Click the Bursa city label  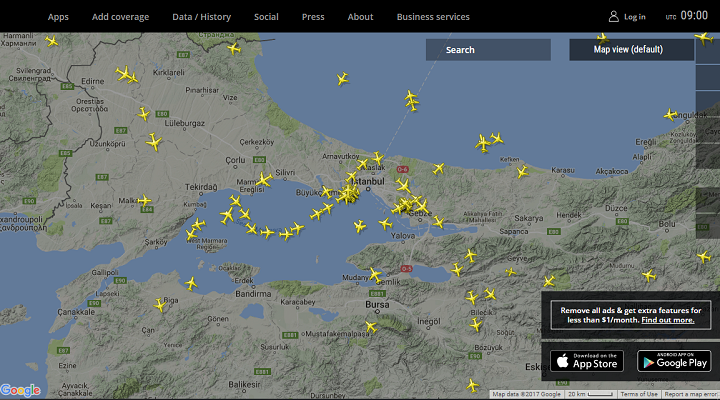(x=377, y=304)
